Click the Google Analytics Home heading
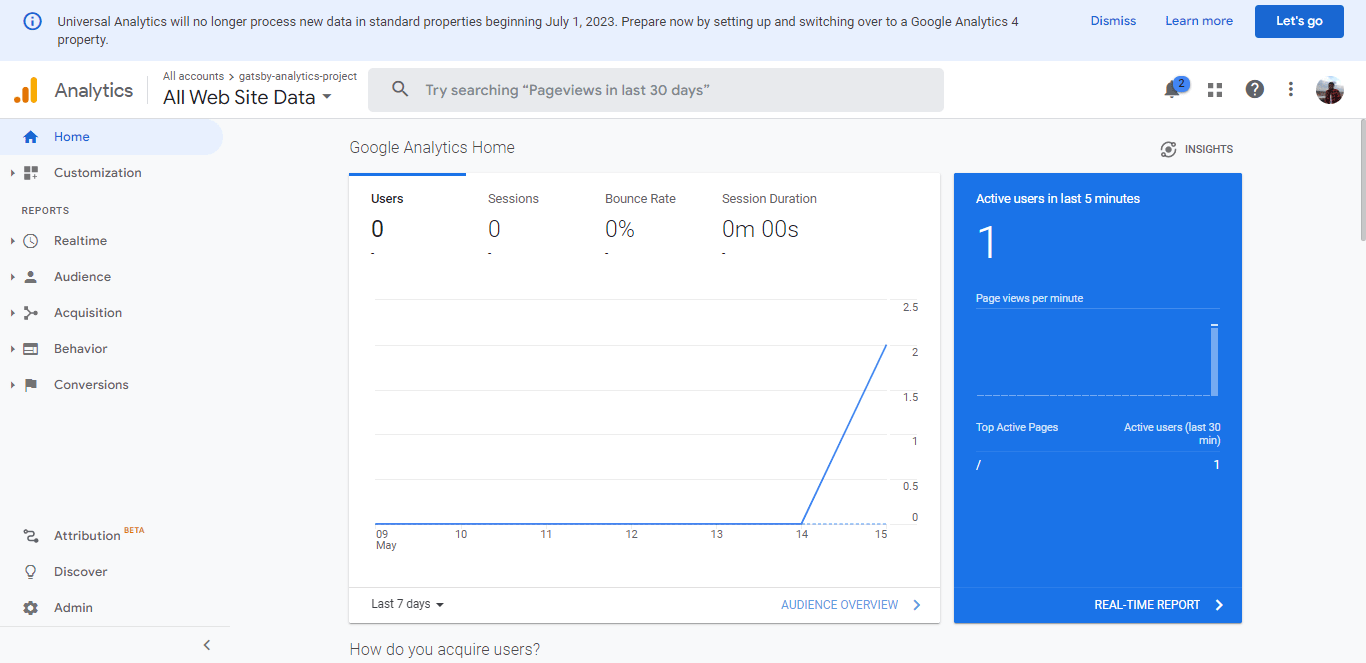 [432, 147]
